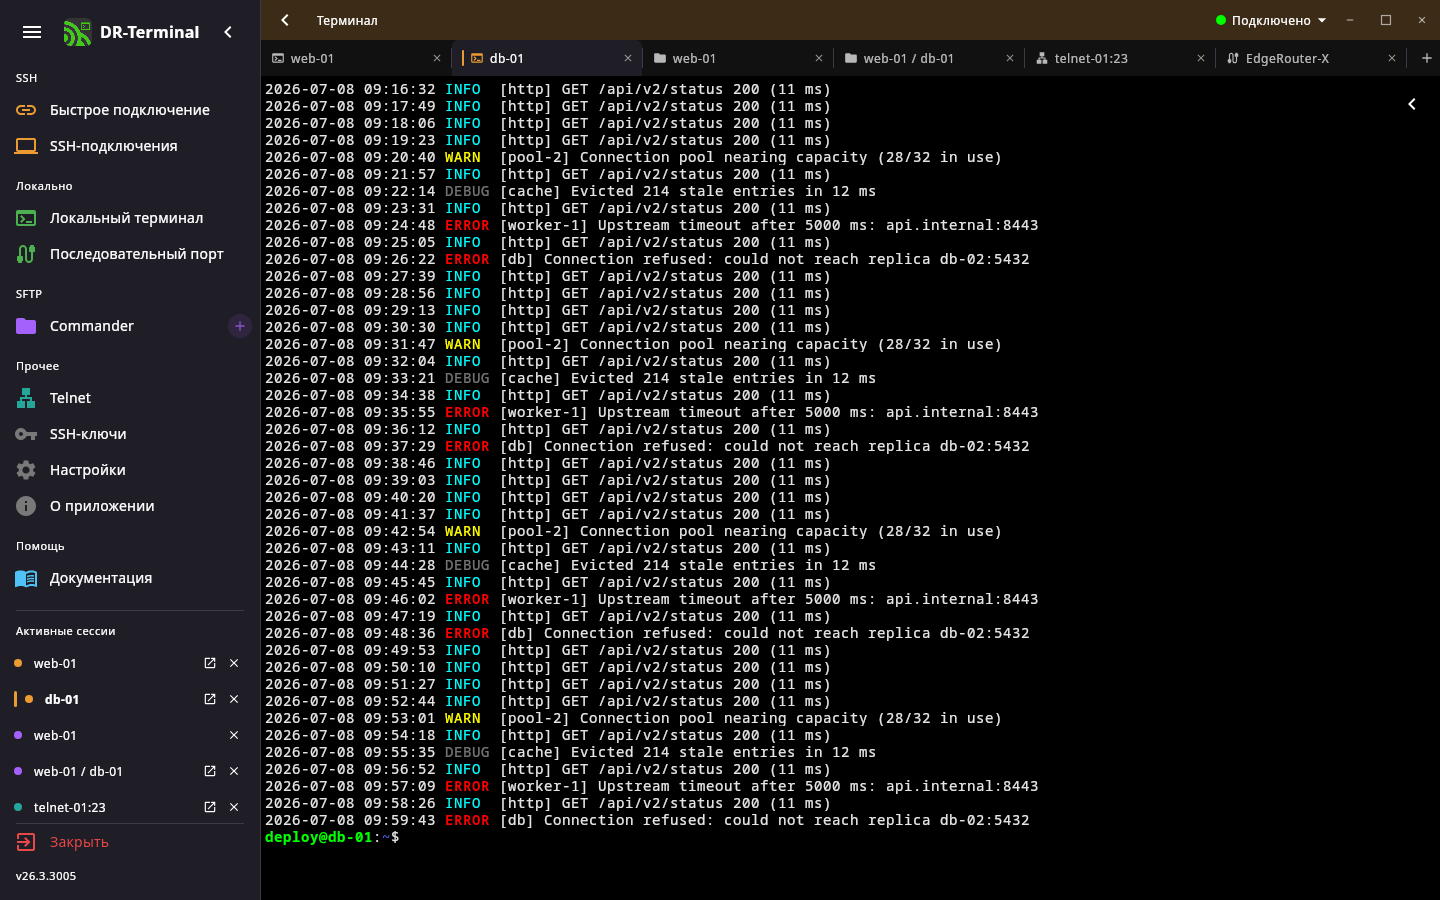Open Настройки
Screen dimensions: 1440x900
(x=130, y=470)
